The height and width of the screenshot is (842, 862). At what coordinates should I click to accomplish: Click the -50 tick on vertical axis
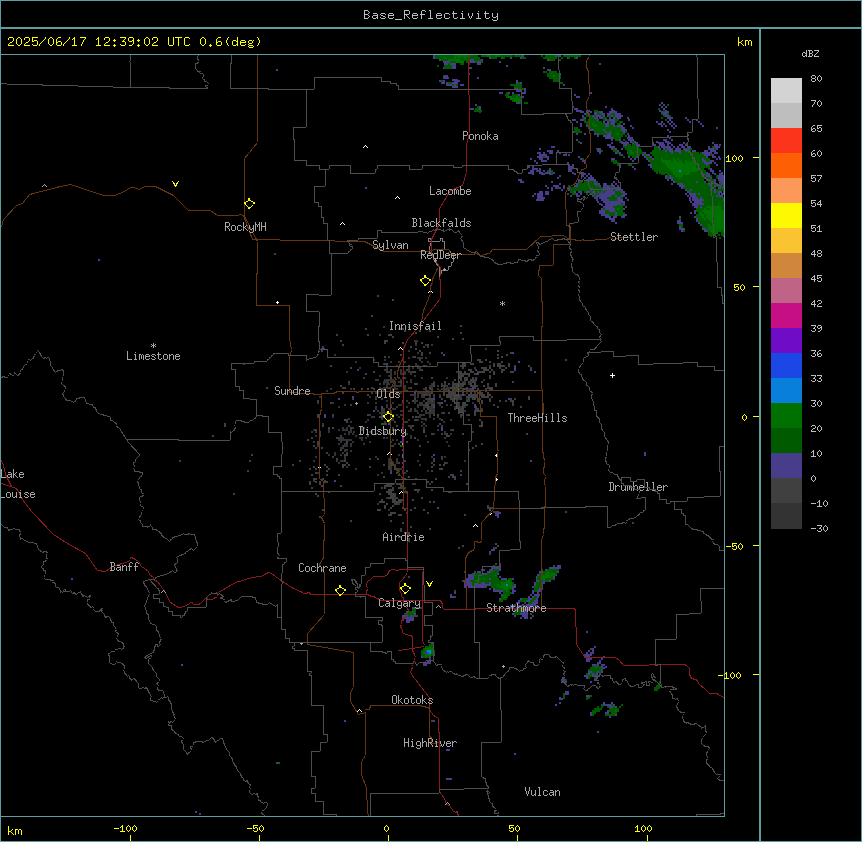(x=734, y=546)
